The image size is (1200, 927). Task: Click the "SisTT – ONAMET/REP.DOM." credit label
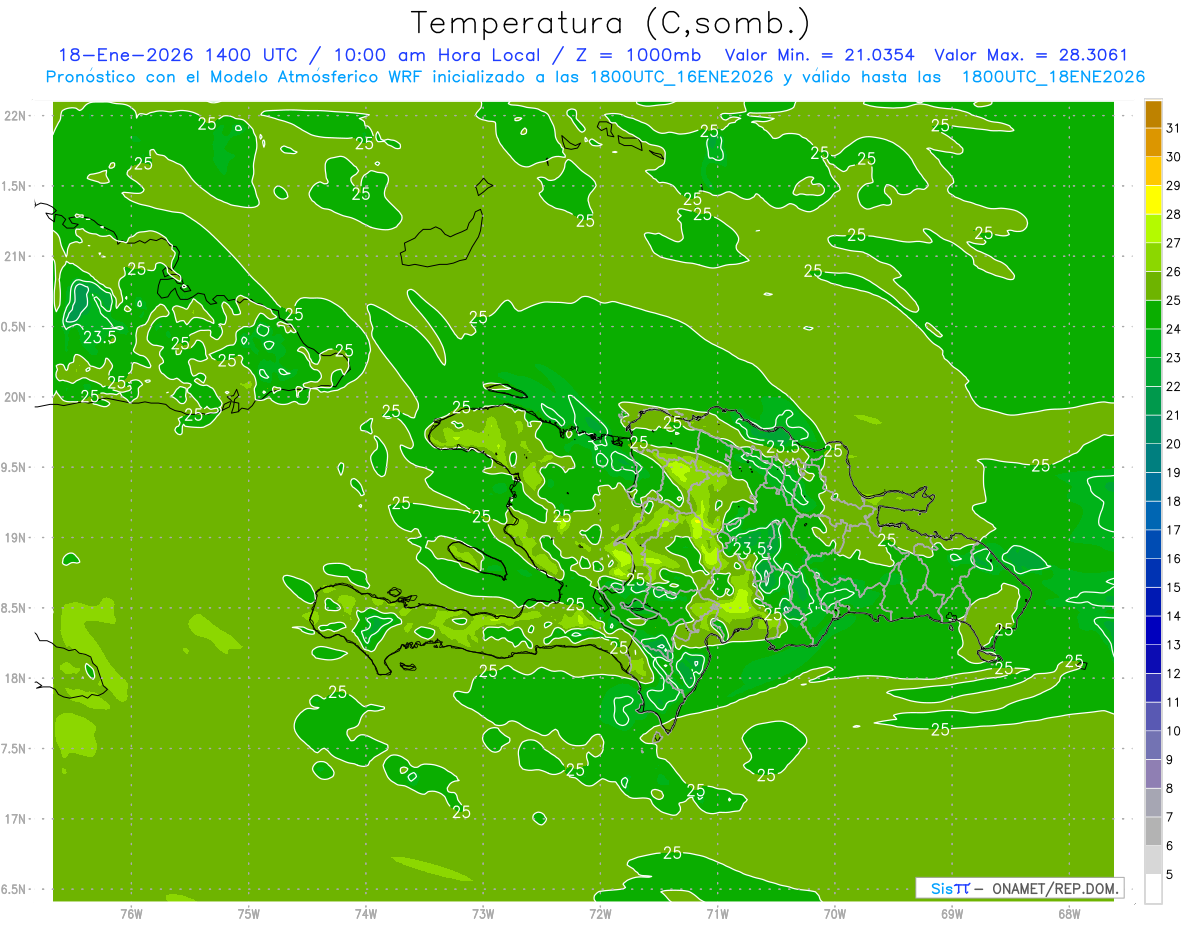click(x=1020, y=888)
